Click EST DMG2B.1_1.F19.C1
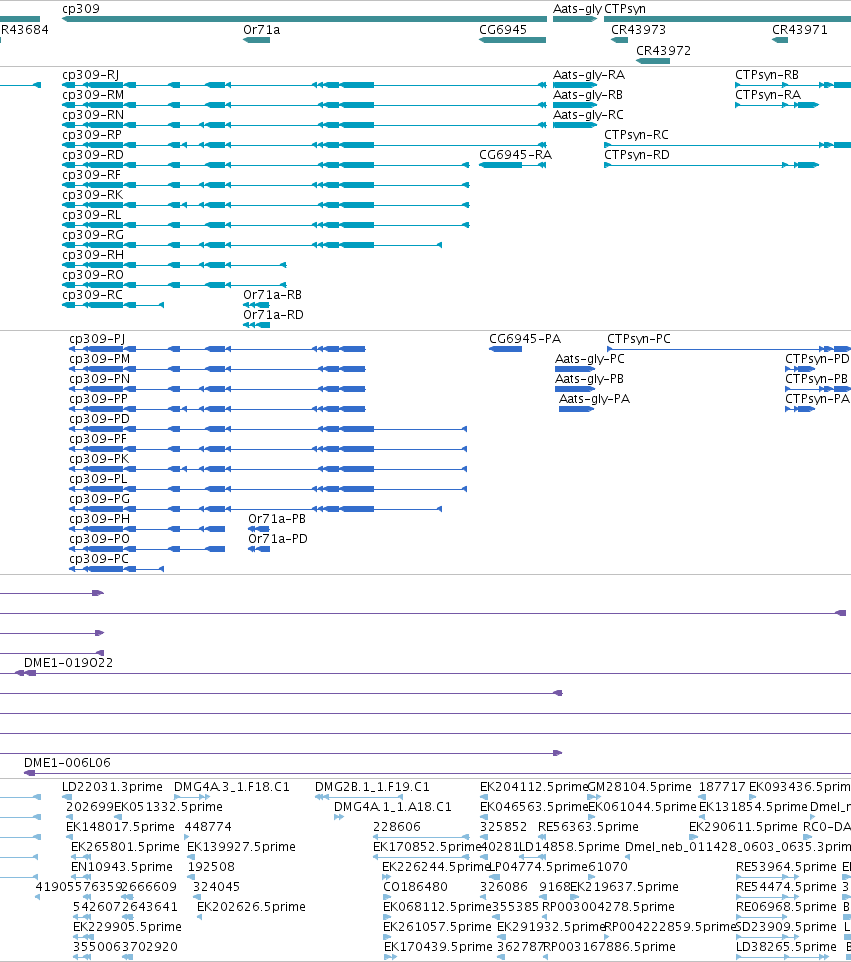 [359, 797]
